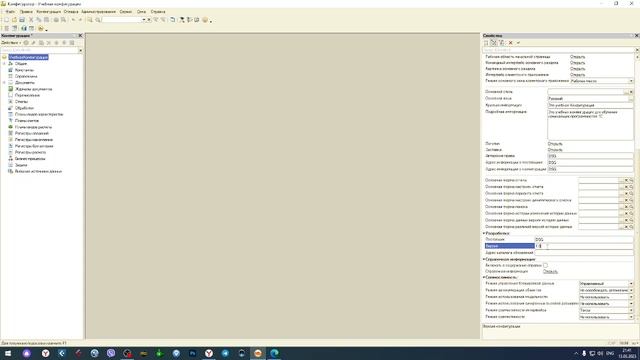Image resolution: width=640 pixels, height=360 pixels.
Task: Select 'Справочники' in the configuration tree
Action: click(26, 76)
